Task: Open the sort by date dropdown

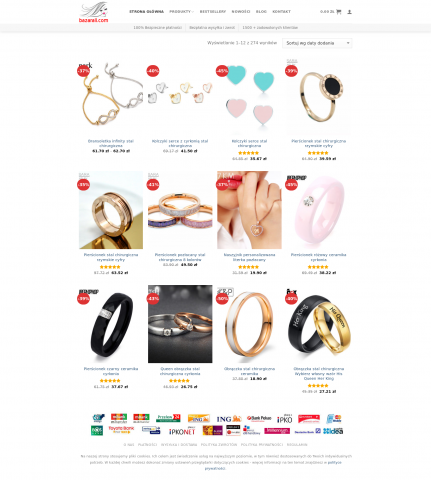Action: coord(317,43)
